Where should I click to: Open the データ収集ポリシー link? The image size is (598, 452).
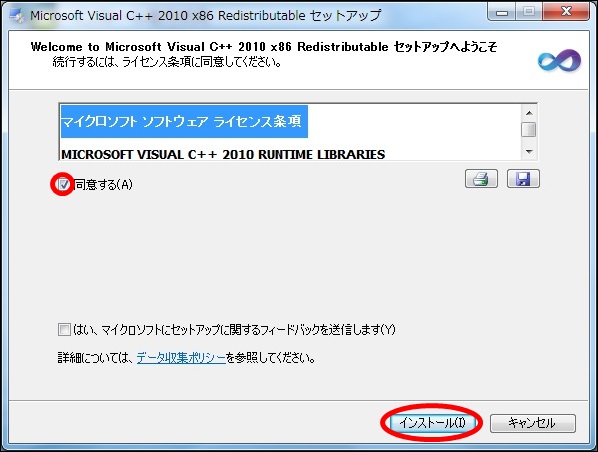[x=181, y=358]
